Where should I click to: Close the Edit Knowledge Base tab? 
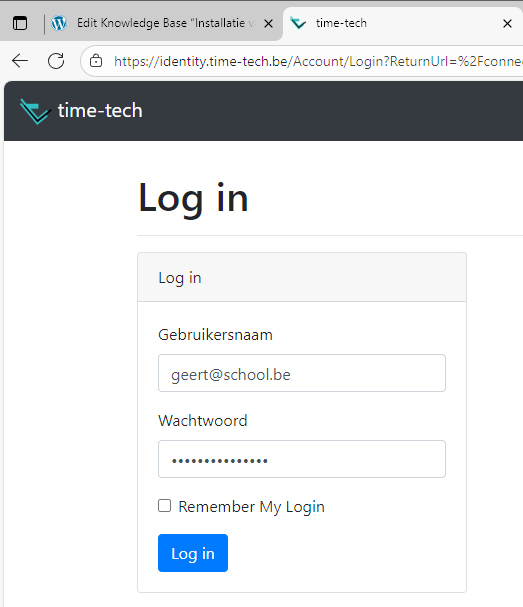(x=268, y=24)
